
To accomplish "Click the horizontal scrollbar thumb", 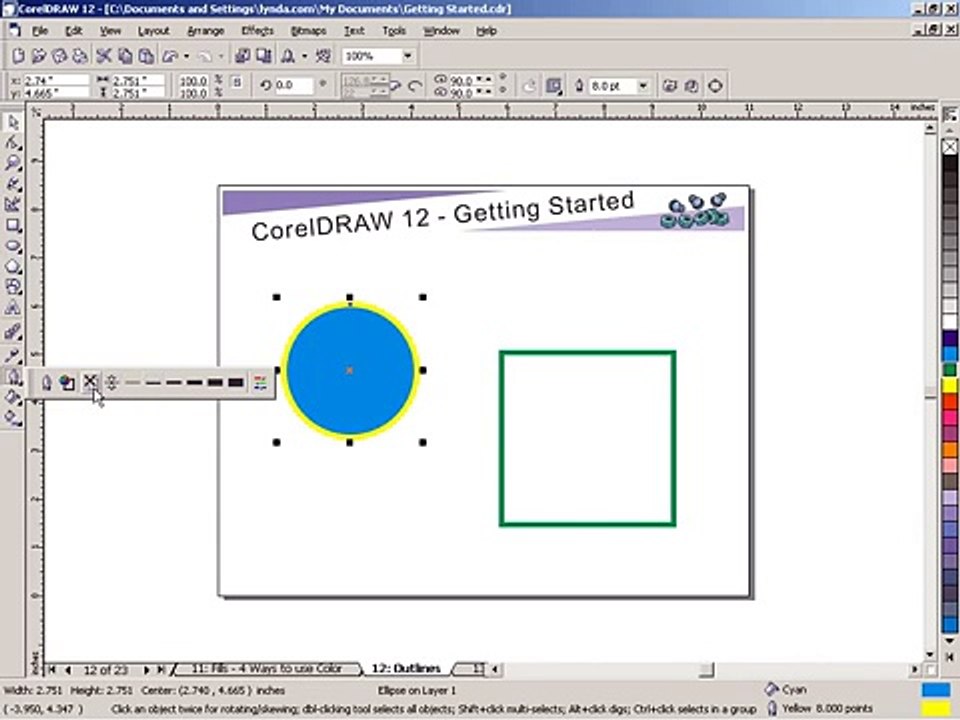I will [707, 670].
